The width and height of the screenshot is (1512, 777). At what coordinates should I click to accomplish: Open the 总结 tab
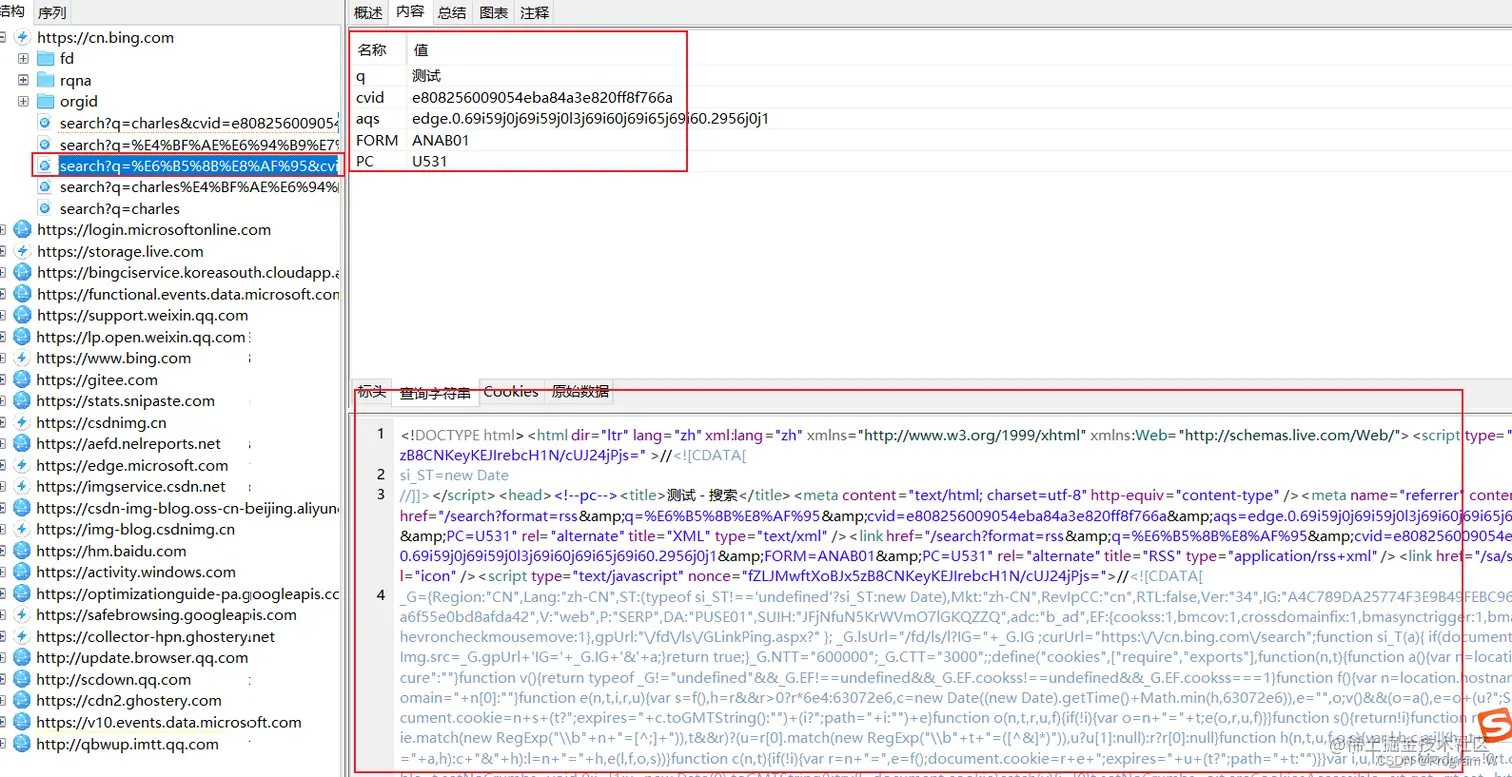tap(452, 12)
